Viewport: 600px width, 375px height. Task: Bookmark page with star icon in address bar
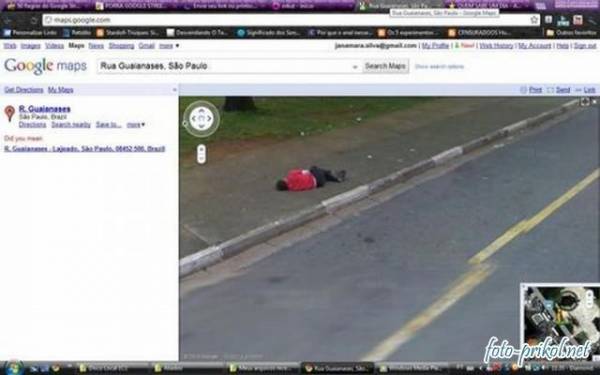[534, 20]
